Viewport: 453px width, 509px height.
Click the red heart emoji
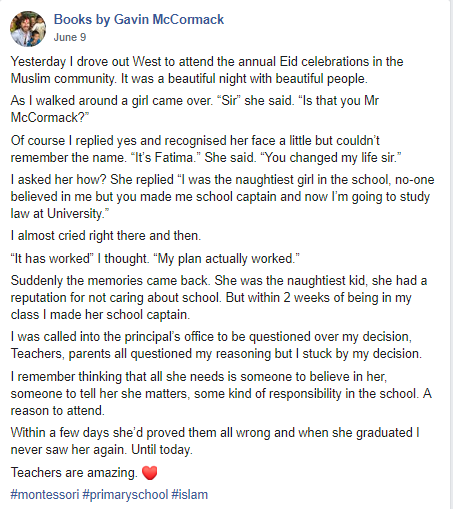pyautogui.click(x=149, y=473)
